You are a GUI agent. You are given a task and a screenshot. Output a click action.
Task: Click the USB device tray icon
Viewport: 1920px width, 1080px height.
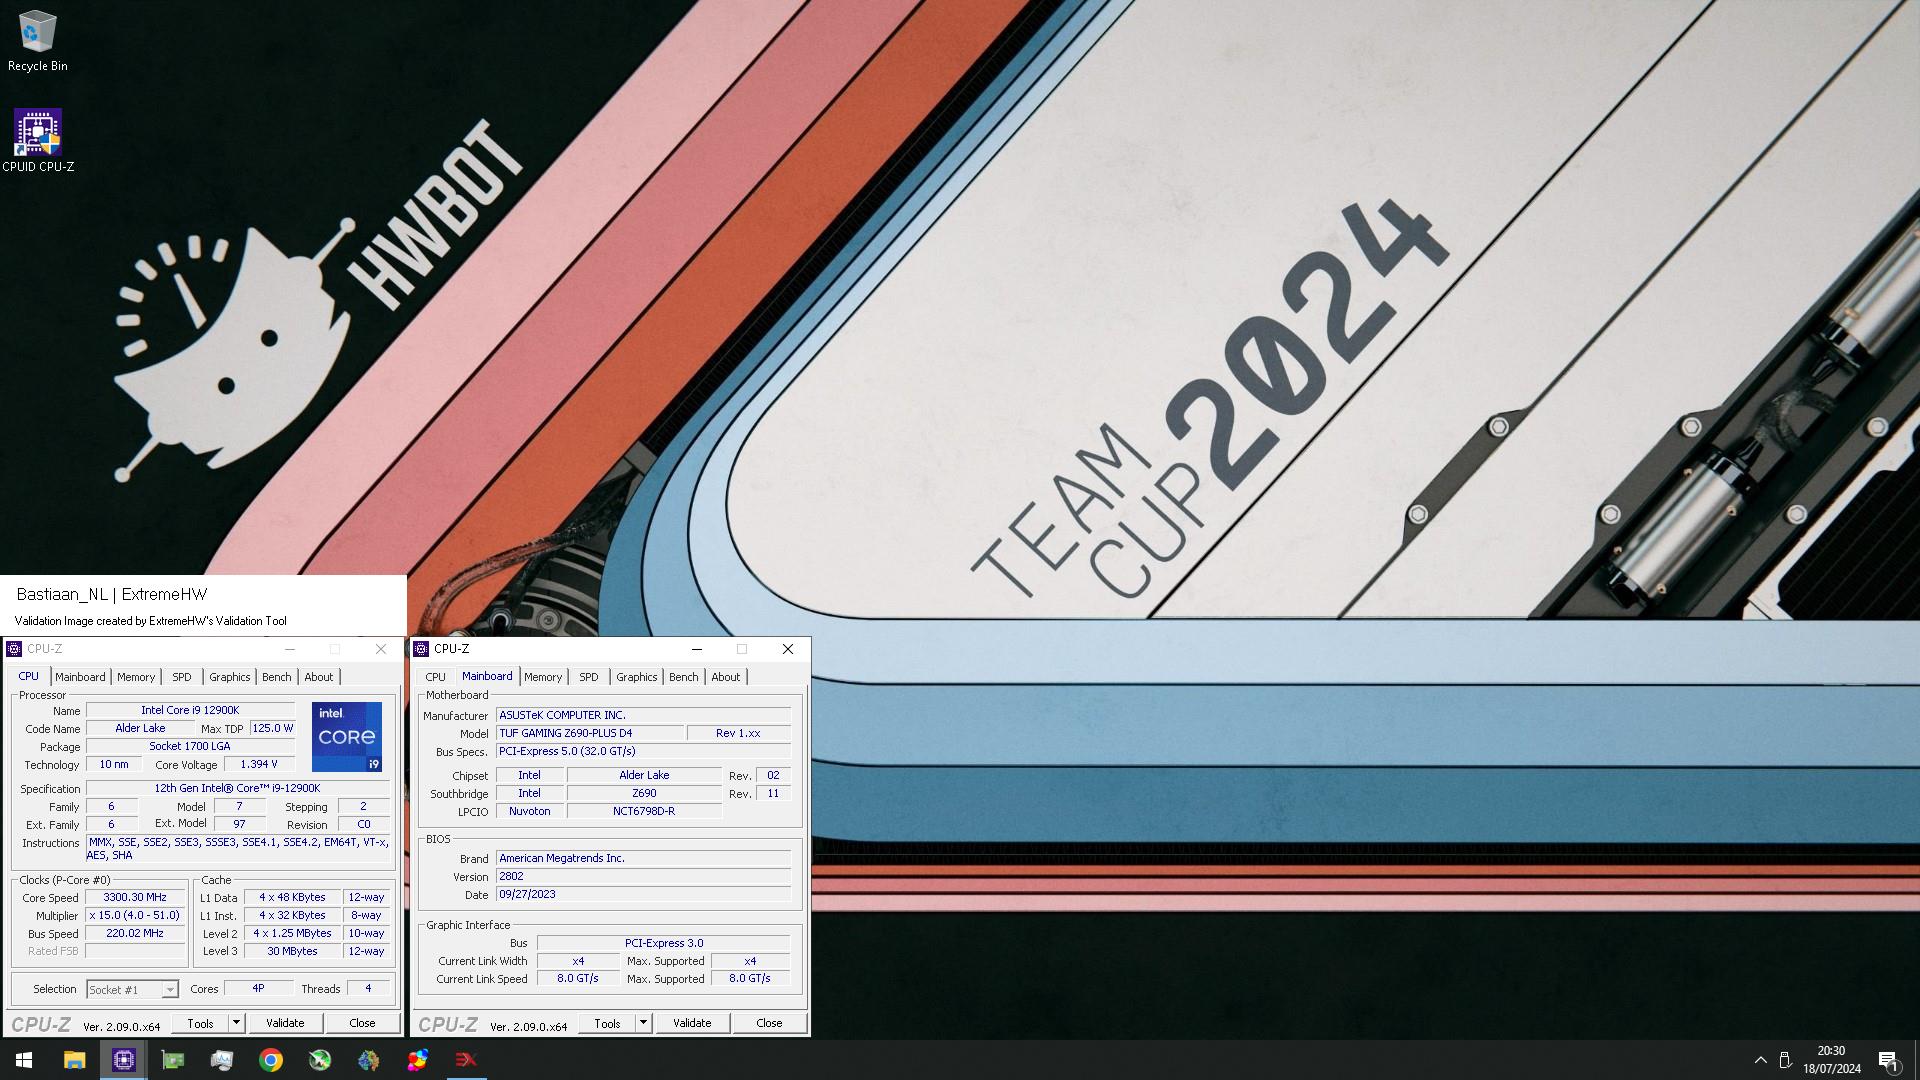(1785, 1060)
